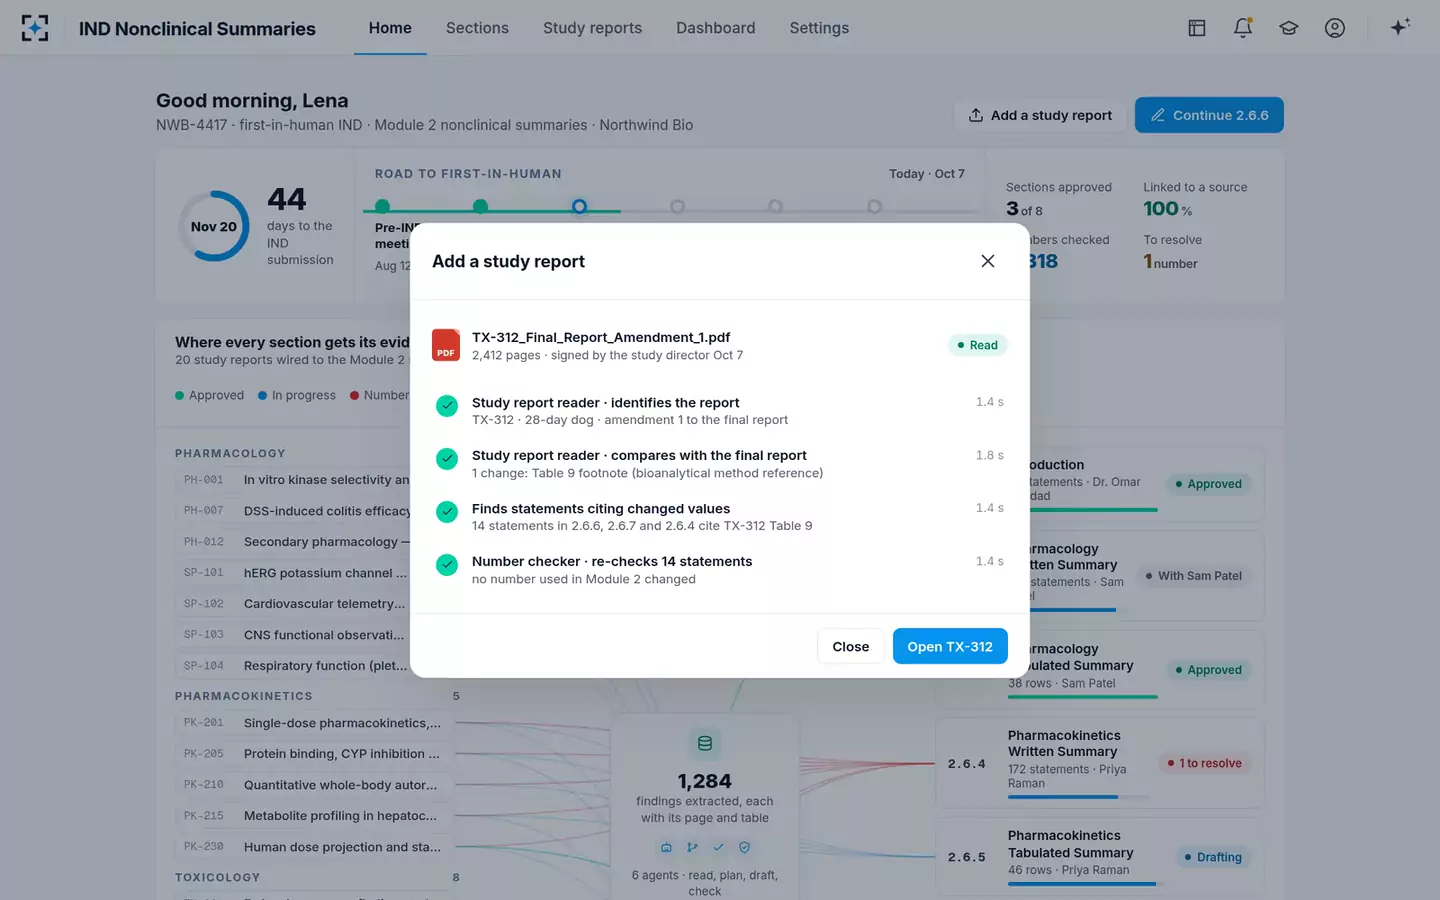Click the green check beside 'compares with the final report'

click(447, 459)
